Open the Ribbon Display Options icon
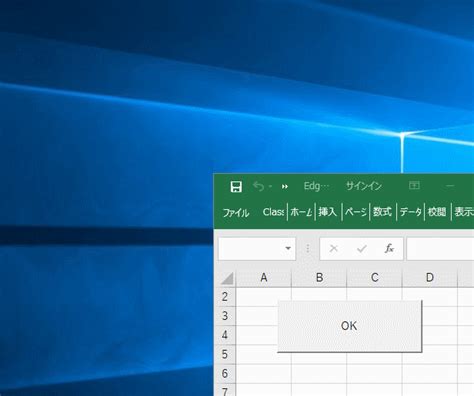 click(x=414, y=185)
